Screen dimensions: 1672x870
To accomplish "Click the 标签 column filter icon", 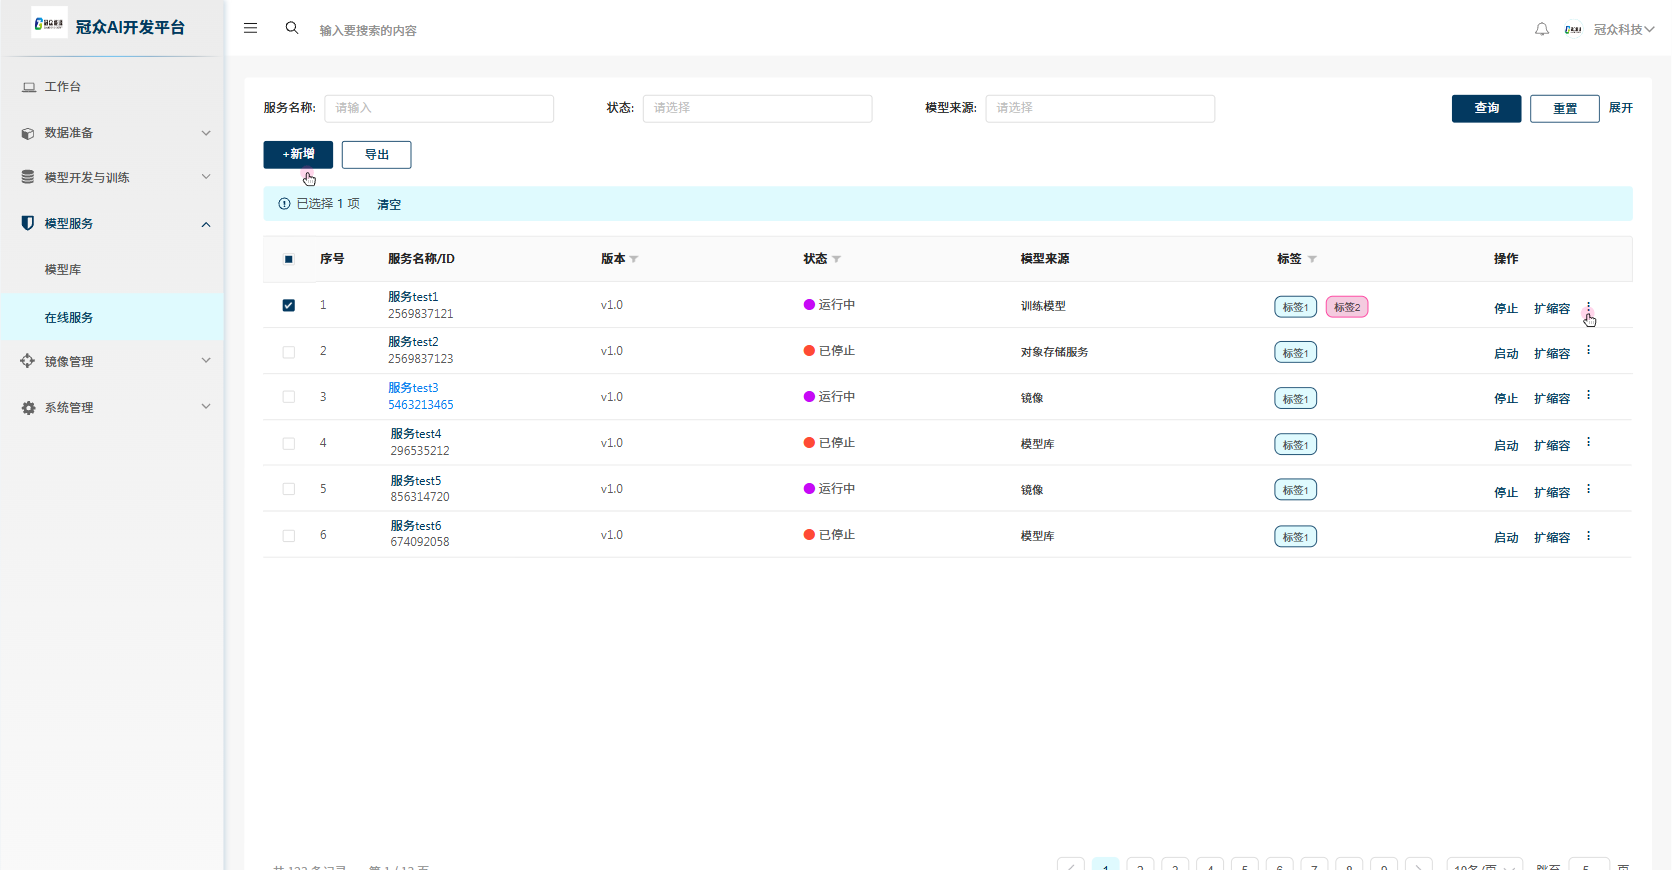I will pyautogui.click(x=1312, y=259).
